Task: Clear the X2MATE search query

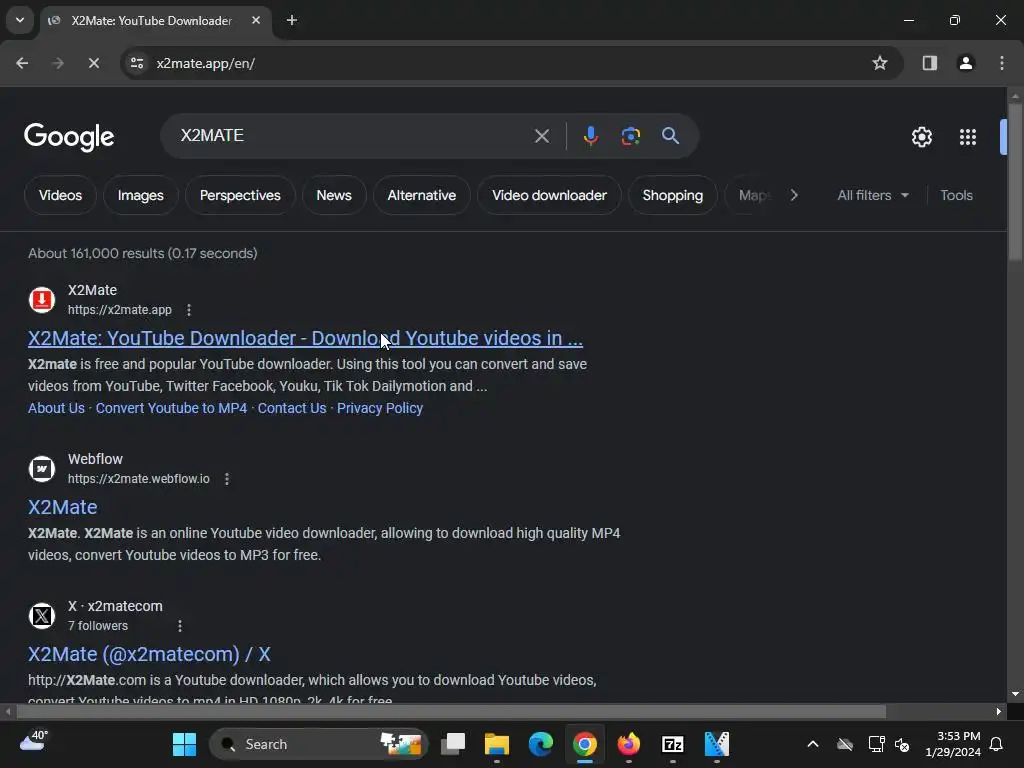Action: click(x=541, y=136)
